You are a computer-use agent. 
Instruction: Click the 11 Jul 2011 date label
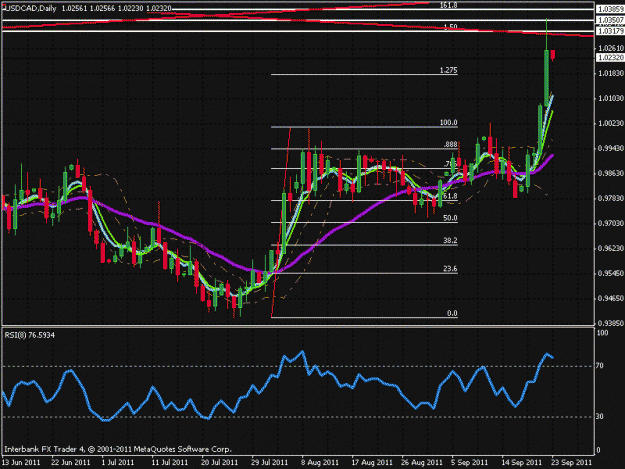pos(170,462)
